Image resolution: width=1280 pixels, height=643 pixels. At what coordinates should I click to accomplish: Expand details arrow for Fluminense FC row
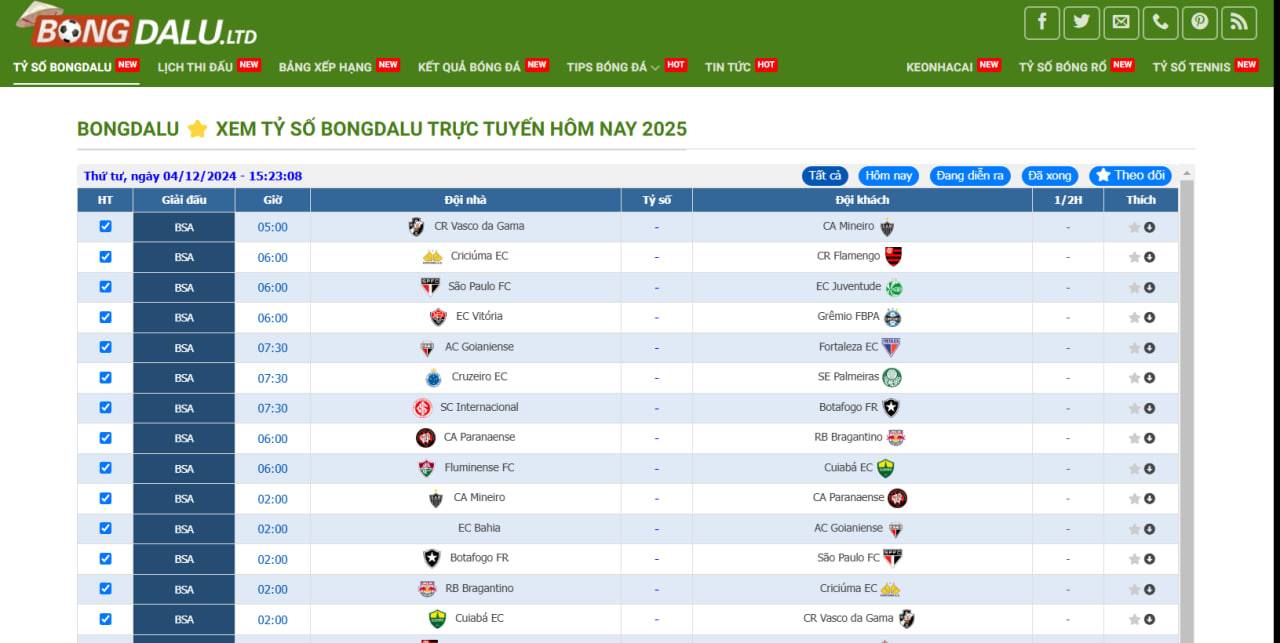(x=1150, y=469)
